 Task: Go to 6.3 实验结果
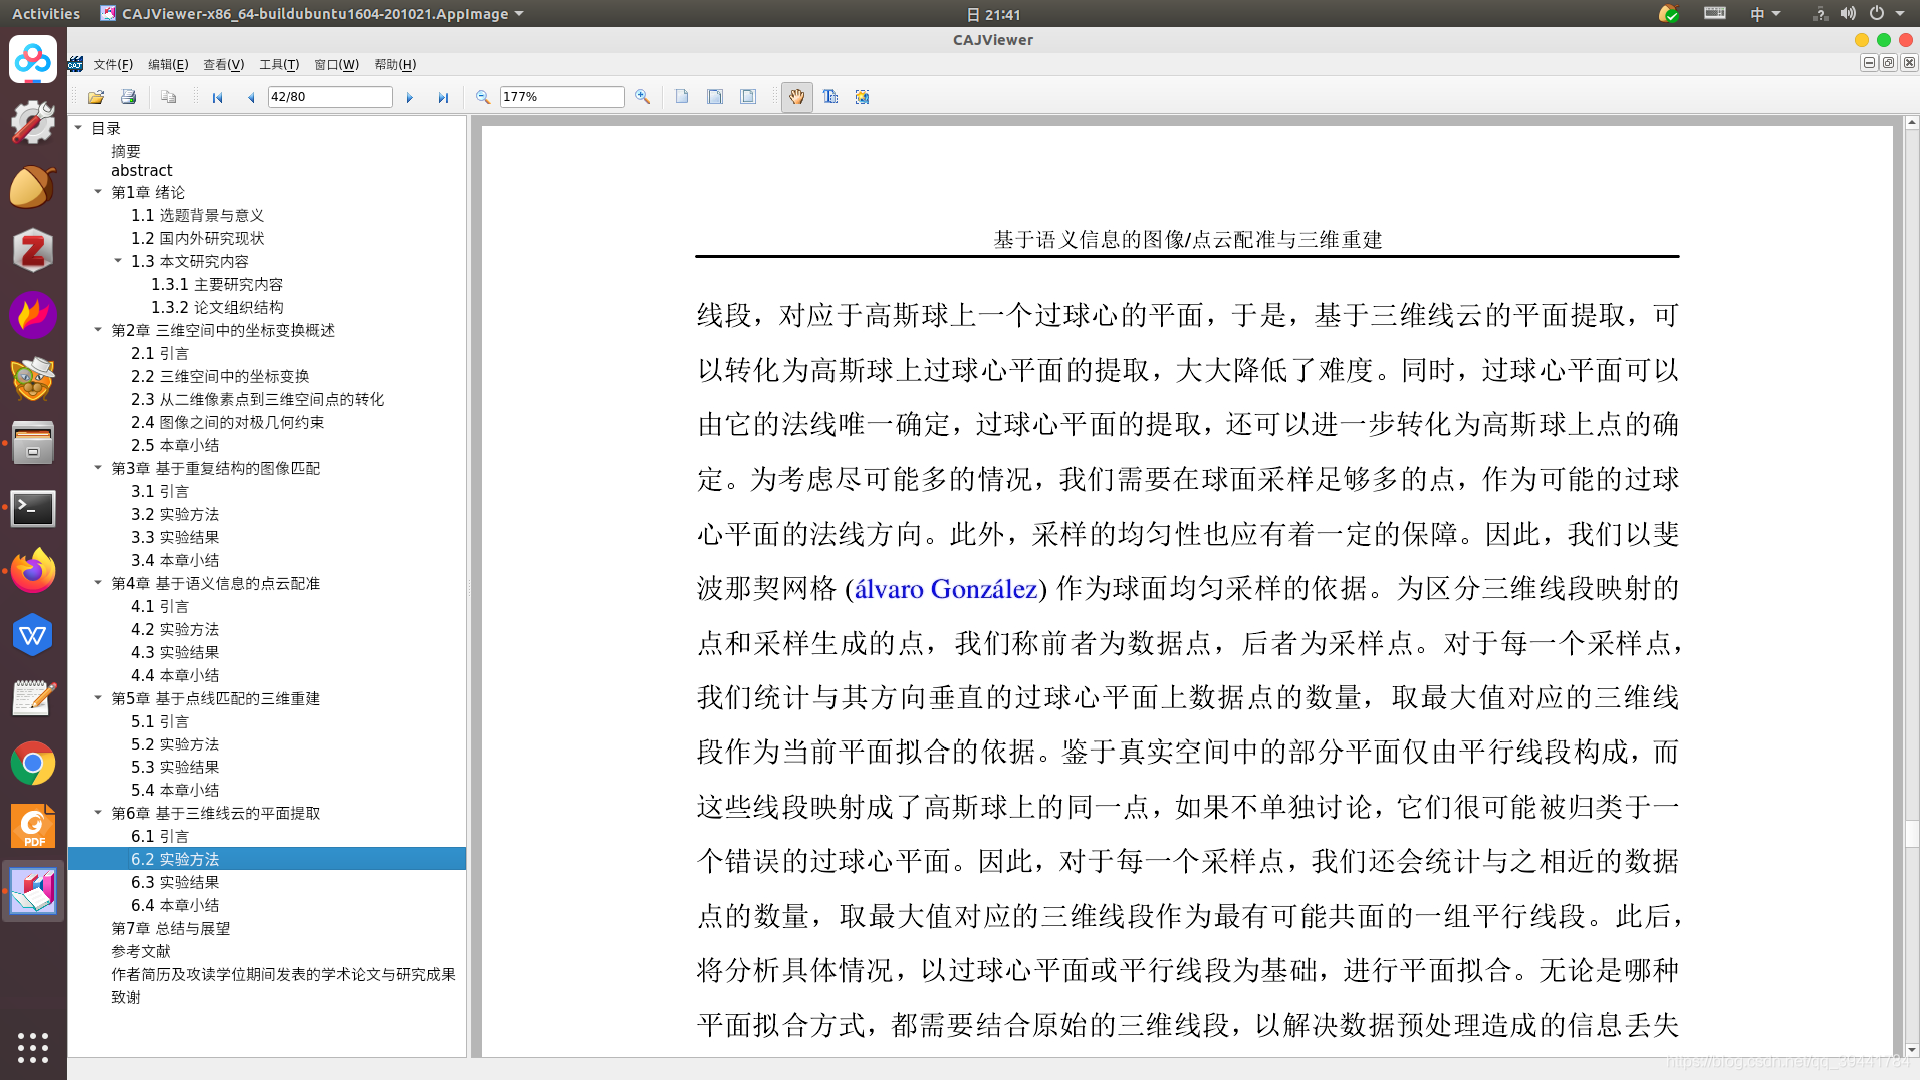(x=175, y=882)
